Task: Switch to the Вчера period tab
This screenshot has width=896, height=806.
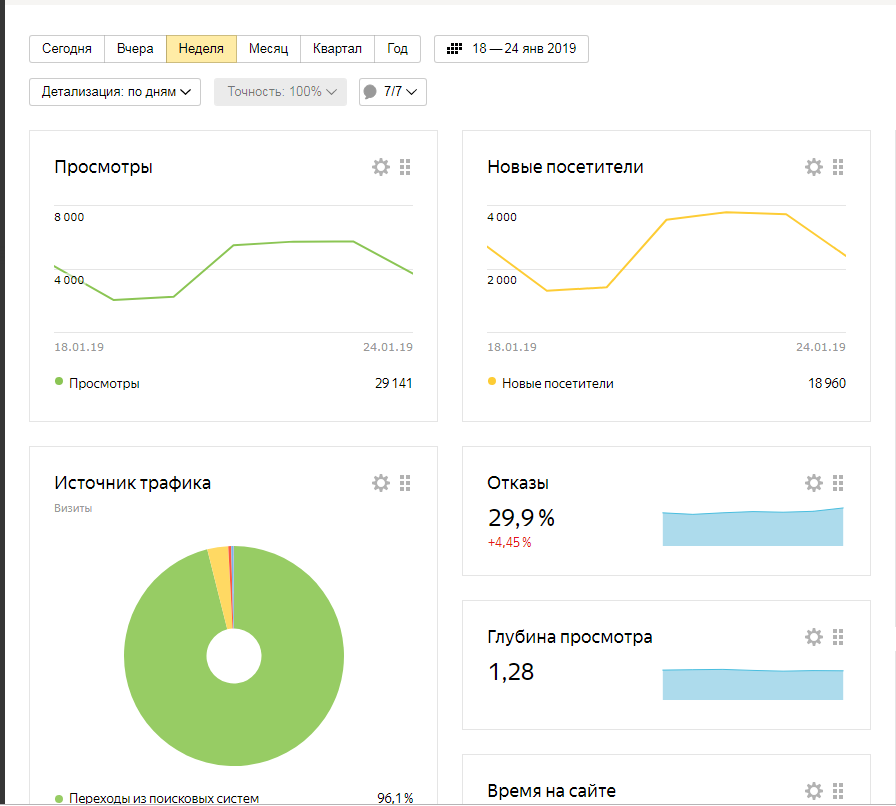Action: 135,49
